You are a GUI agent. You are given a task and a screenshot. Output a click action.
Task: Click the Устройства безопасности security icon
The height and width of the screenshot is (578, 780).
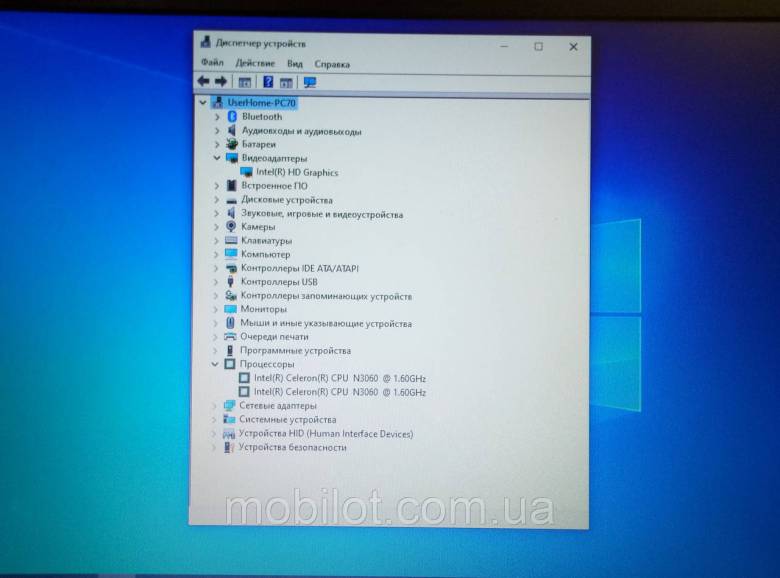[228, 447]
